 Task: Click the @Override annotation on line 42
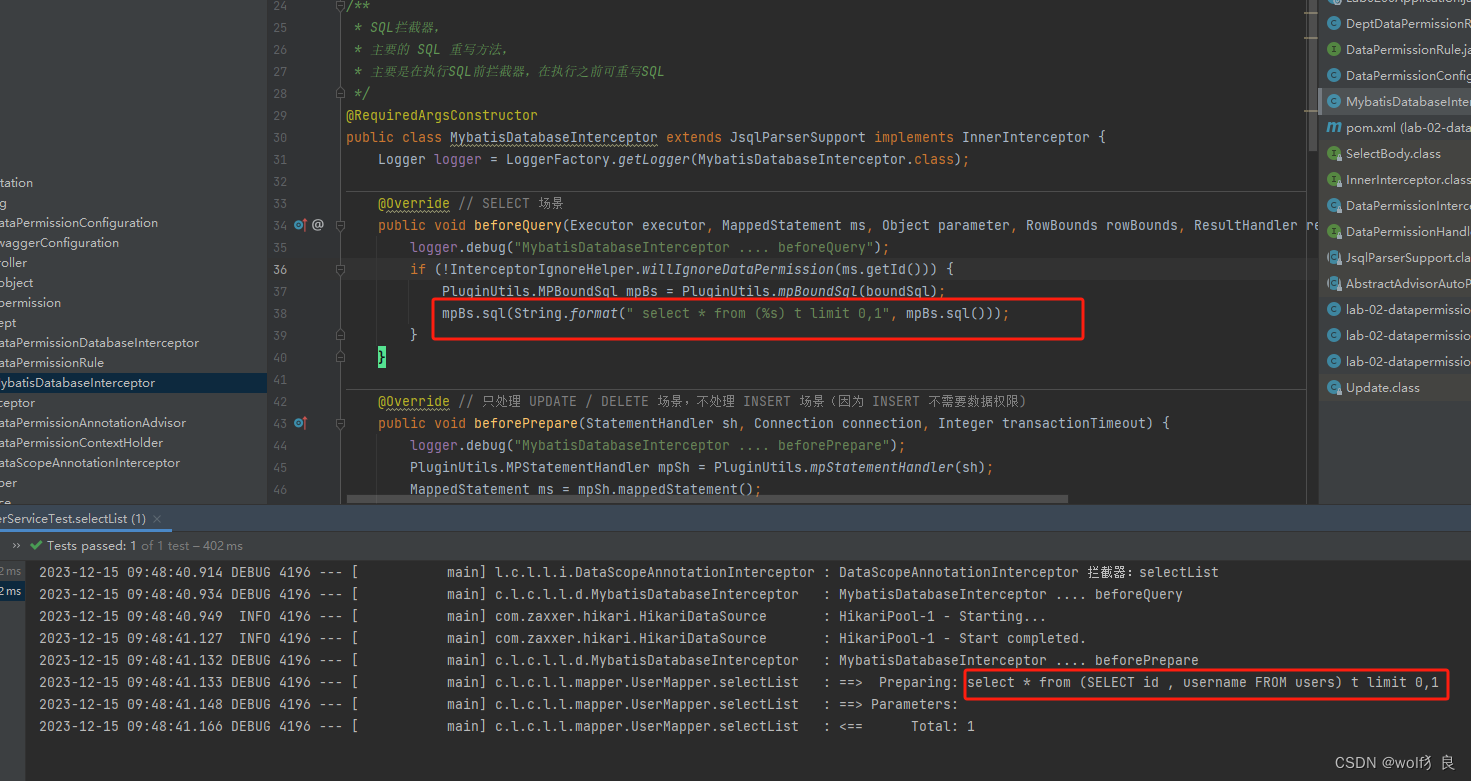[414, 402]
